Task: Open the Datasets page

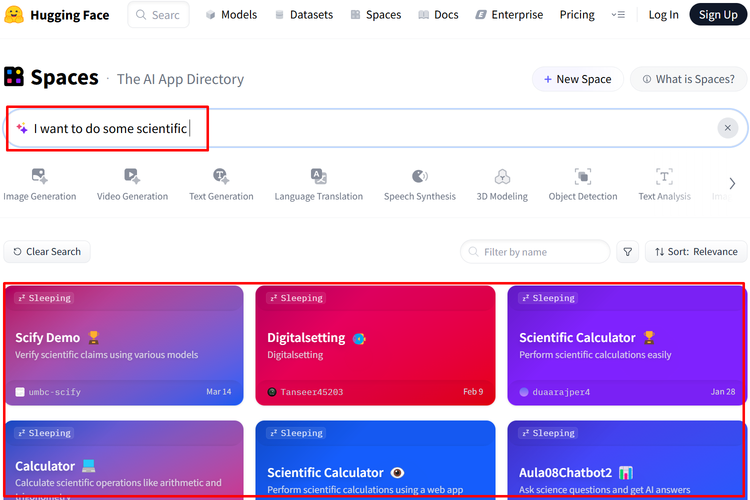Action: 304,15
